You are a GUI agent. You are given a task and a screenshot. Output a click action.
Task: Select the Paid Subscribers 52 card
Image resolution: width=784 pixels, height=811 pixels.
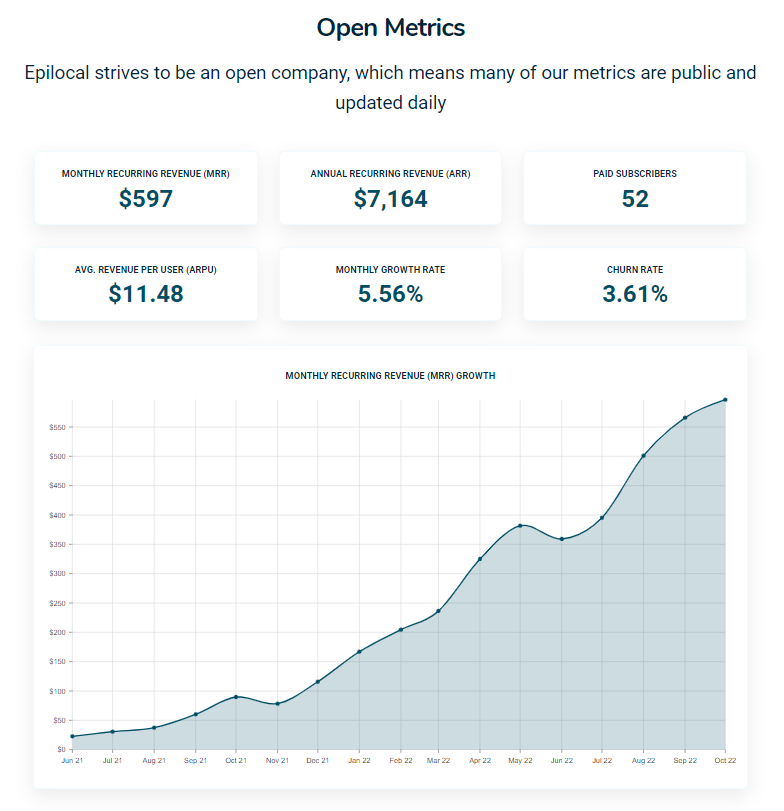coord(635,188)
